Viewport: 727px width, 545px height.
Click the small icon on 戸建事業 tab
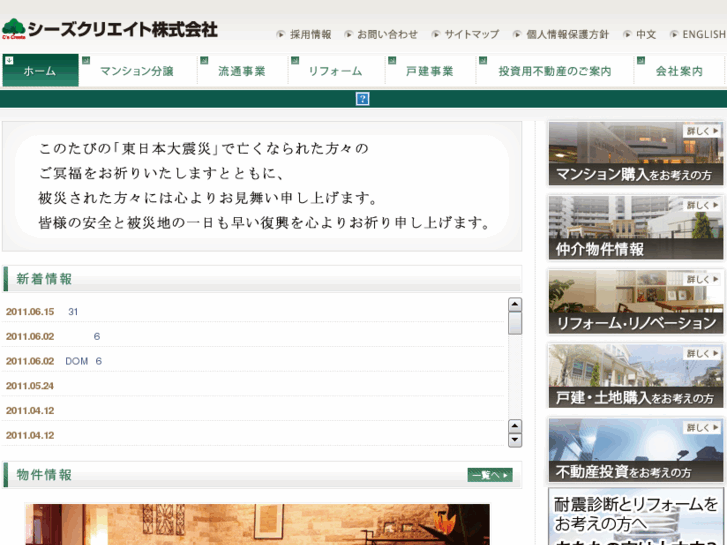(x=392, y=60)
